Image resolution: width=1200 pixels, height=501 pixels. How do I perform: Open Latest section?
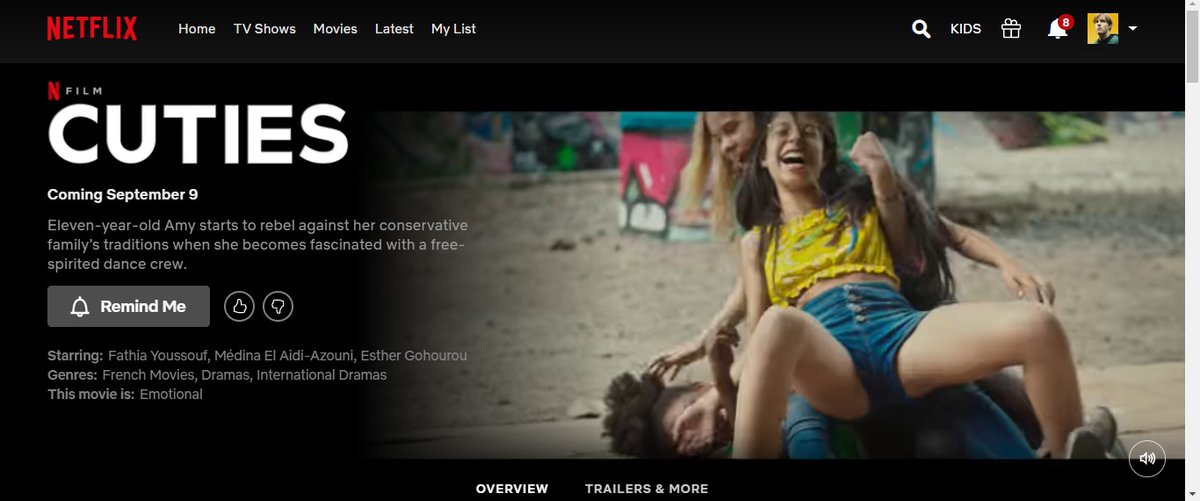pyautogui.click(x=394, y=29)
